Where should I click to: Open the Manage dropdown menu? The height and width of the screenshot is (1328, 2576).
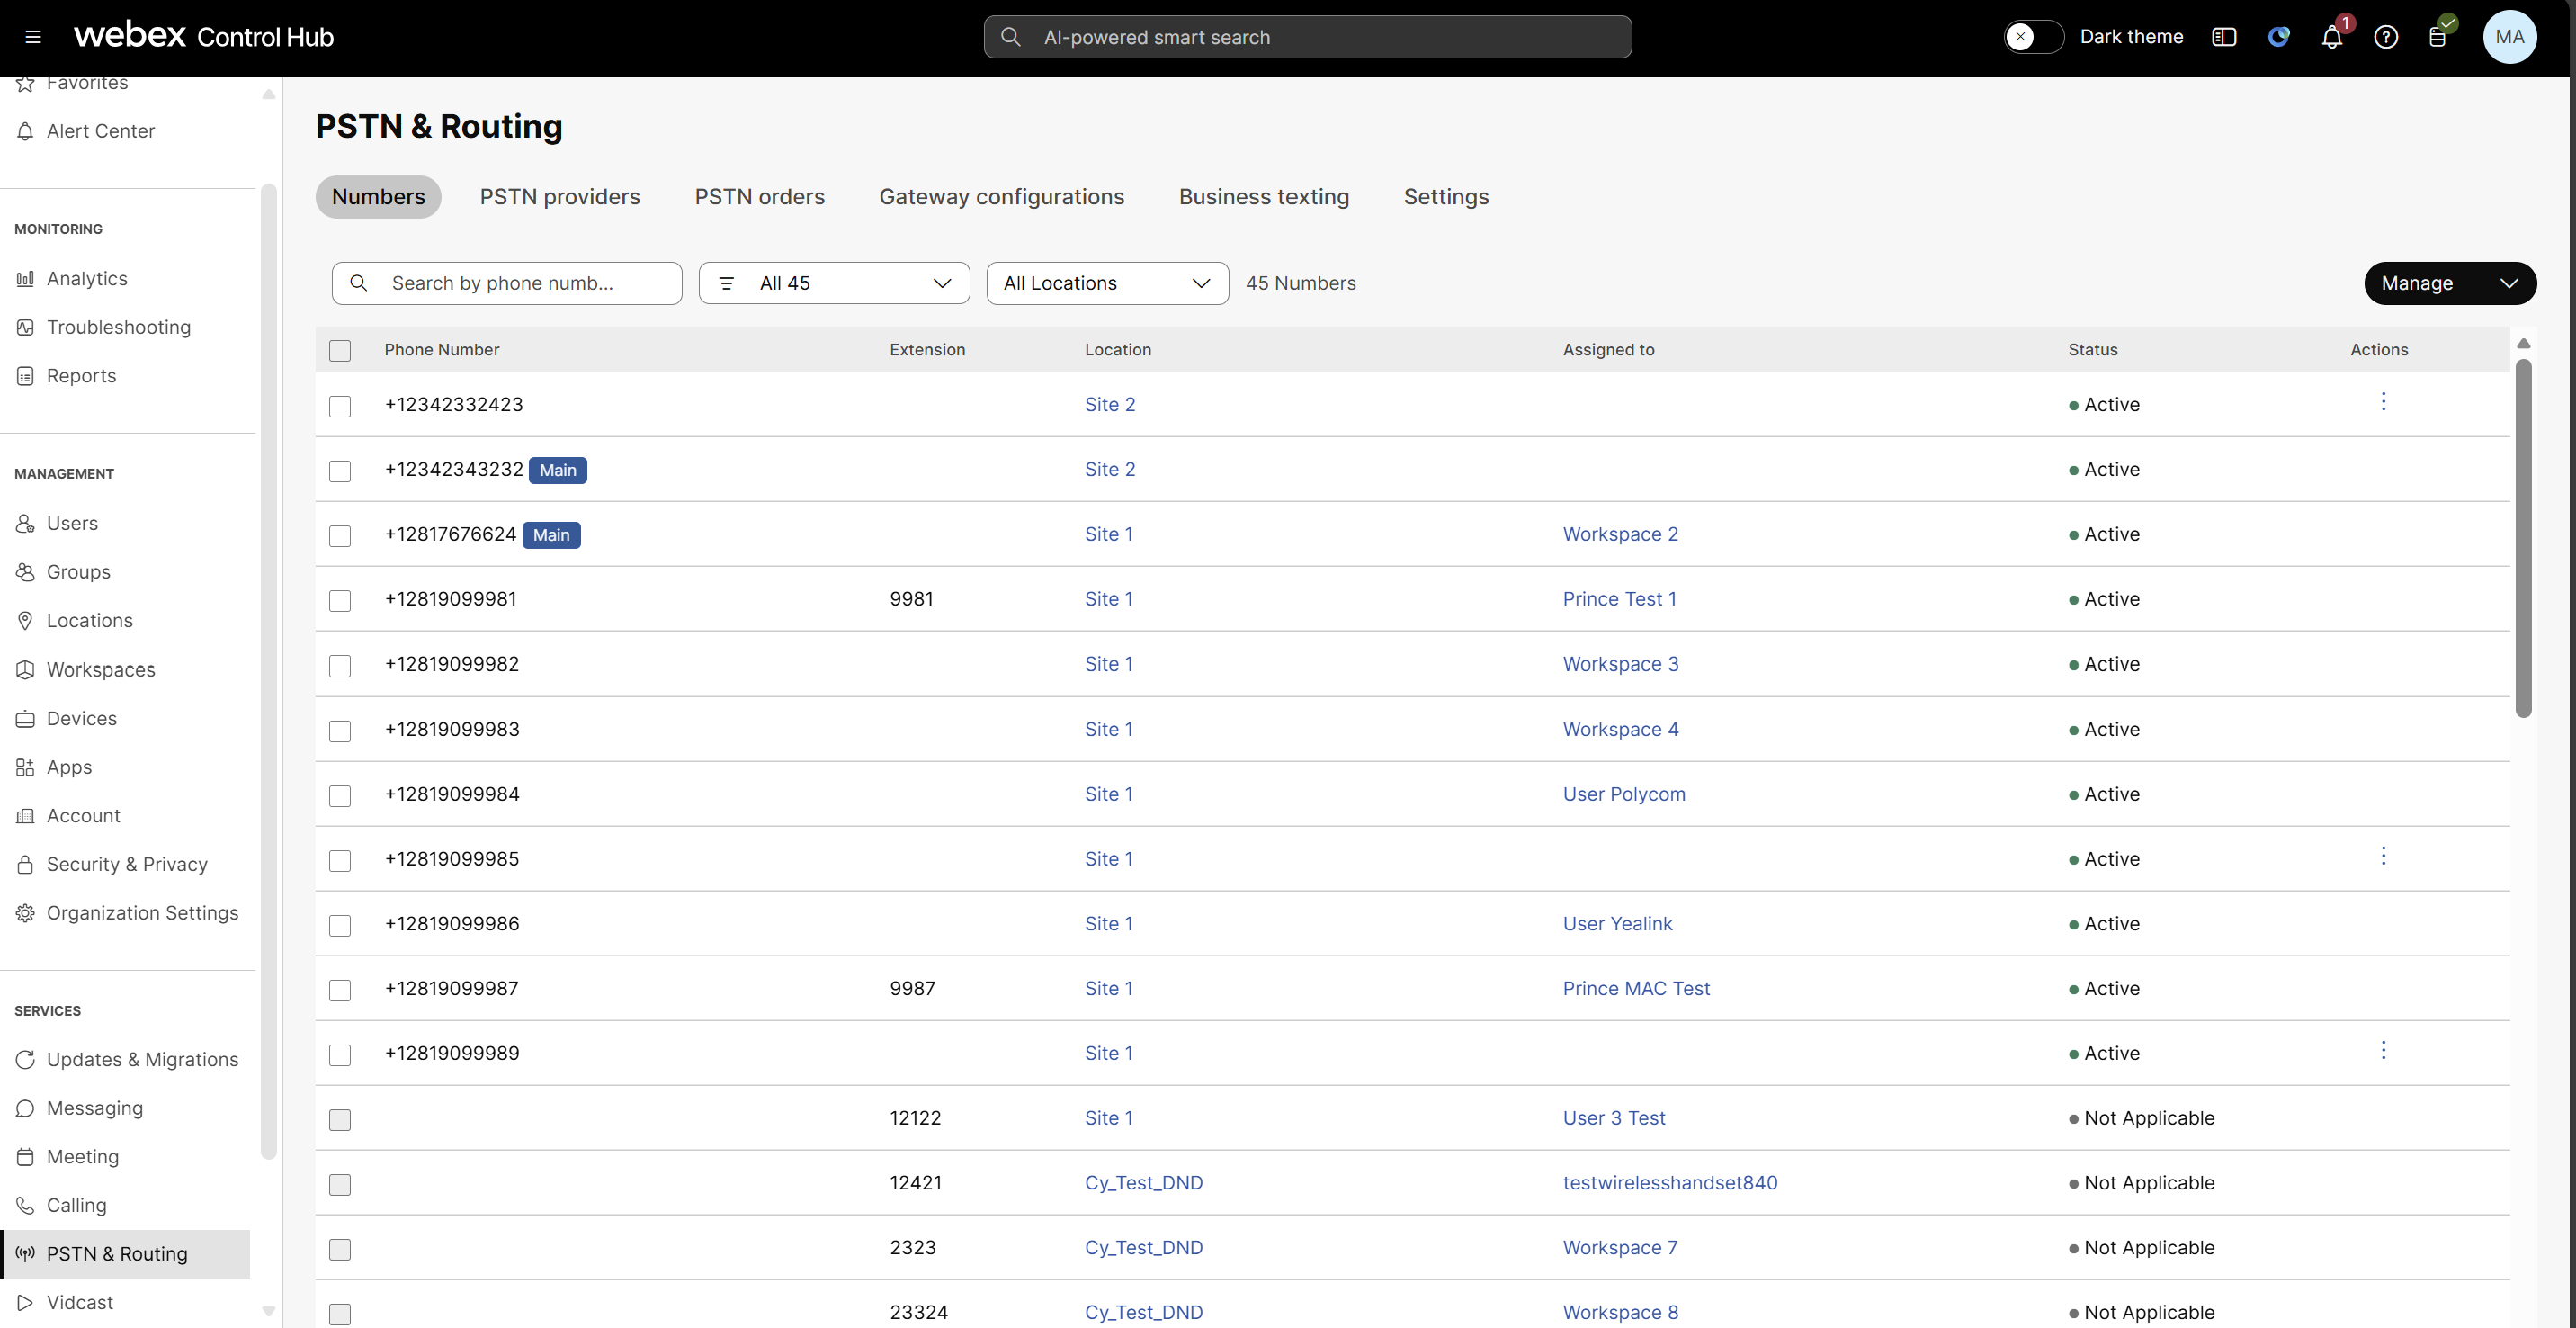tap(2449, 283)
